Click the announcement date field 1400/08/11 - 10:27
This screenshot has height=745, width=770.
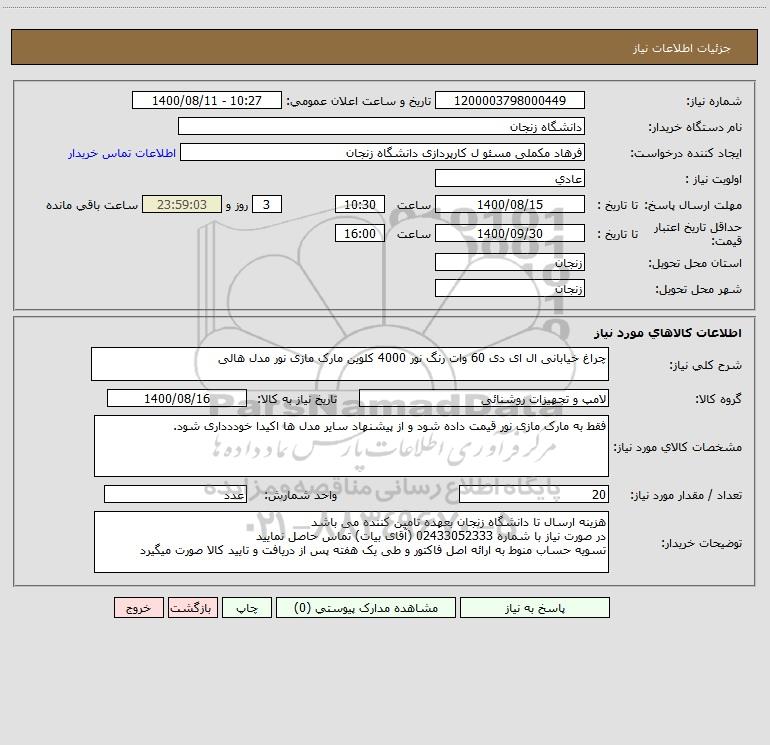(207, 100)
